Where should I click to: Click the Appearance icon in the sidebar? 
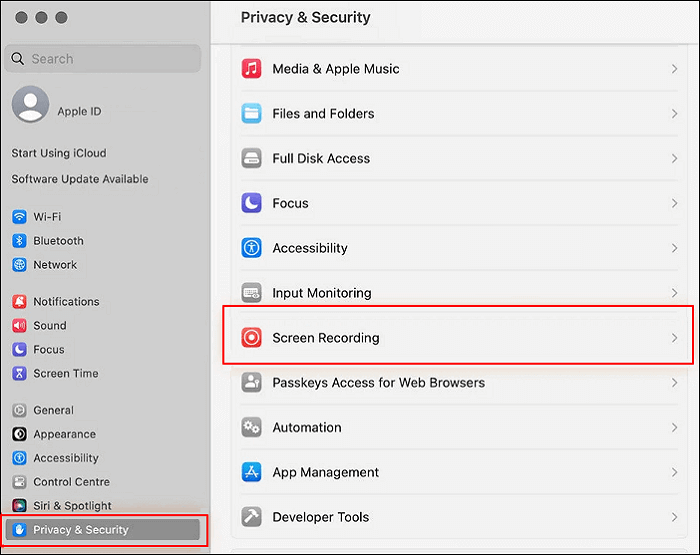pyautogui.click(x=19, y=434)
